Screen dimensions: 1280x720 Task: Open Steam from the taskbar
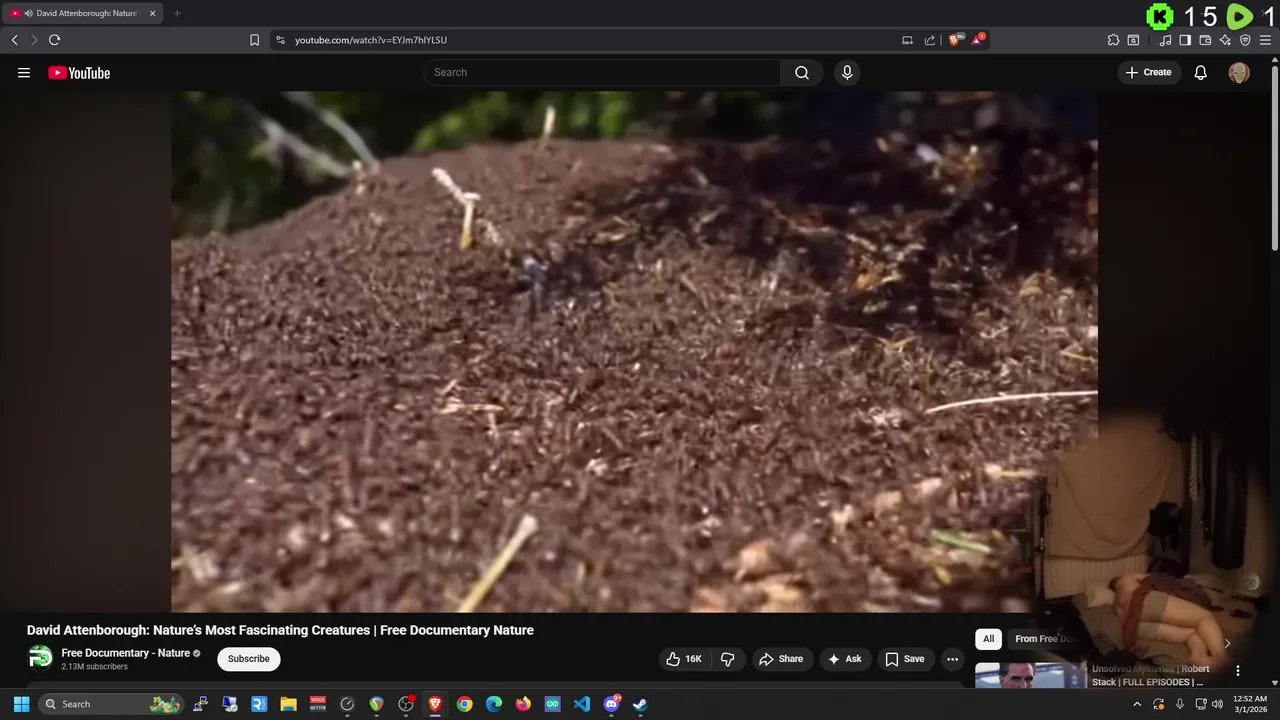[640, 704]
